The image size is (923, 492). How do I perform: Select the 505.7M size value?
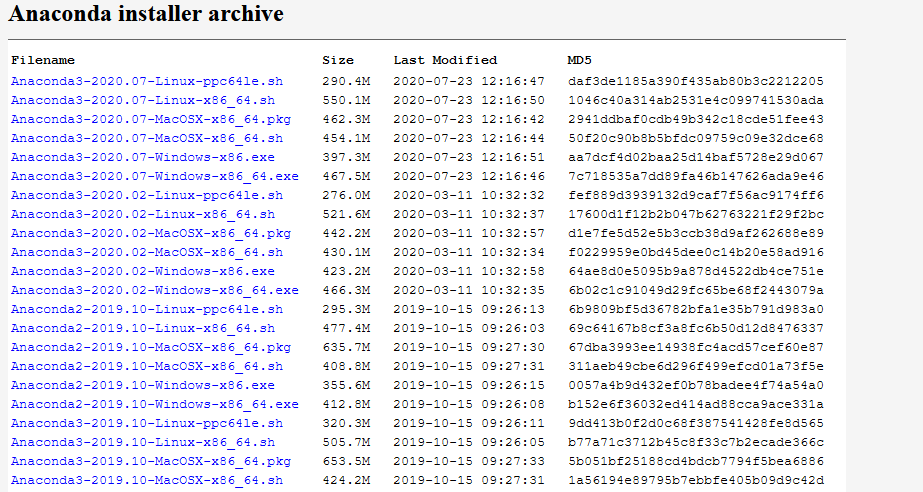click(x=346, y=442)
